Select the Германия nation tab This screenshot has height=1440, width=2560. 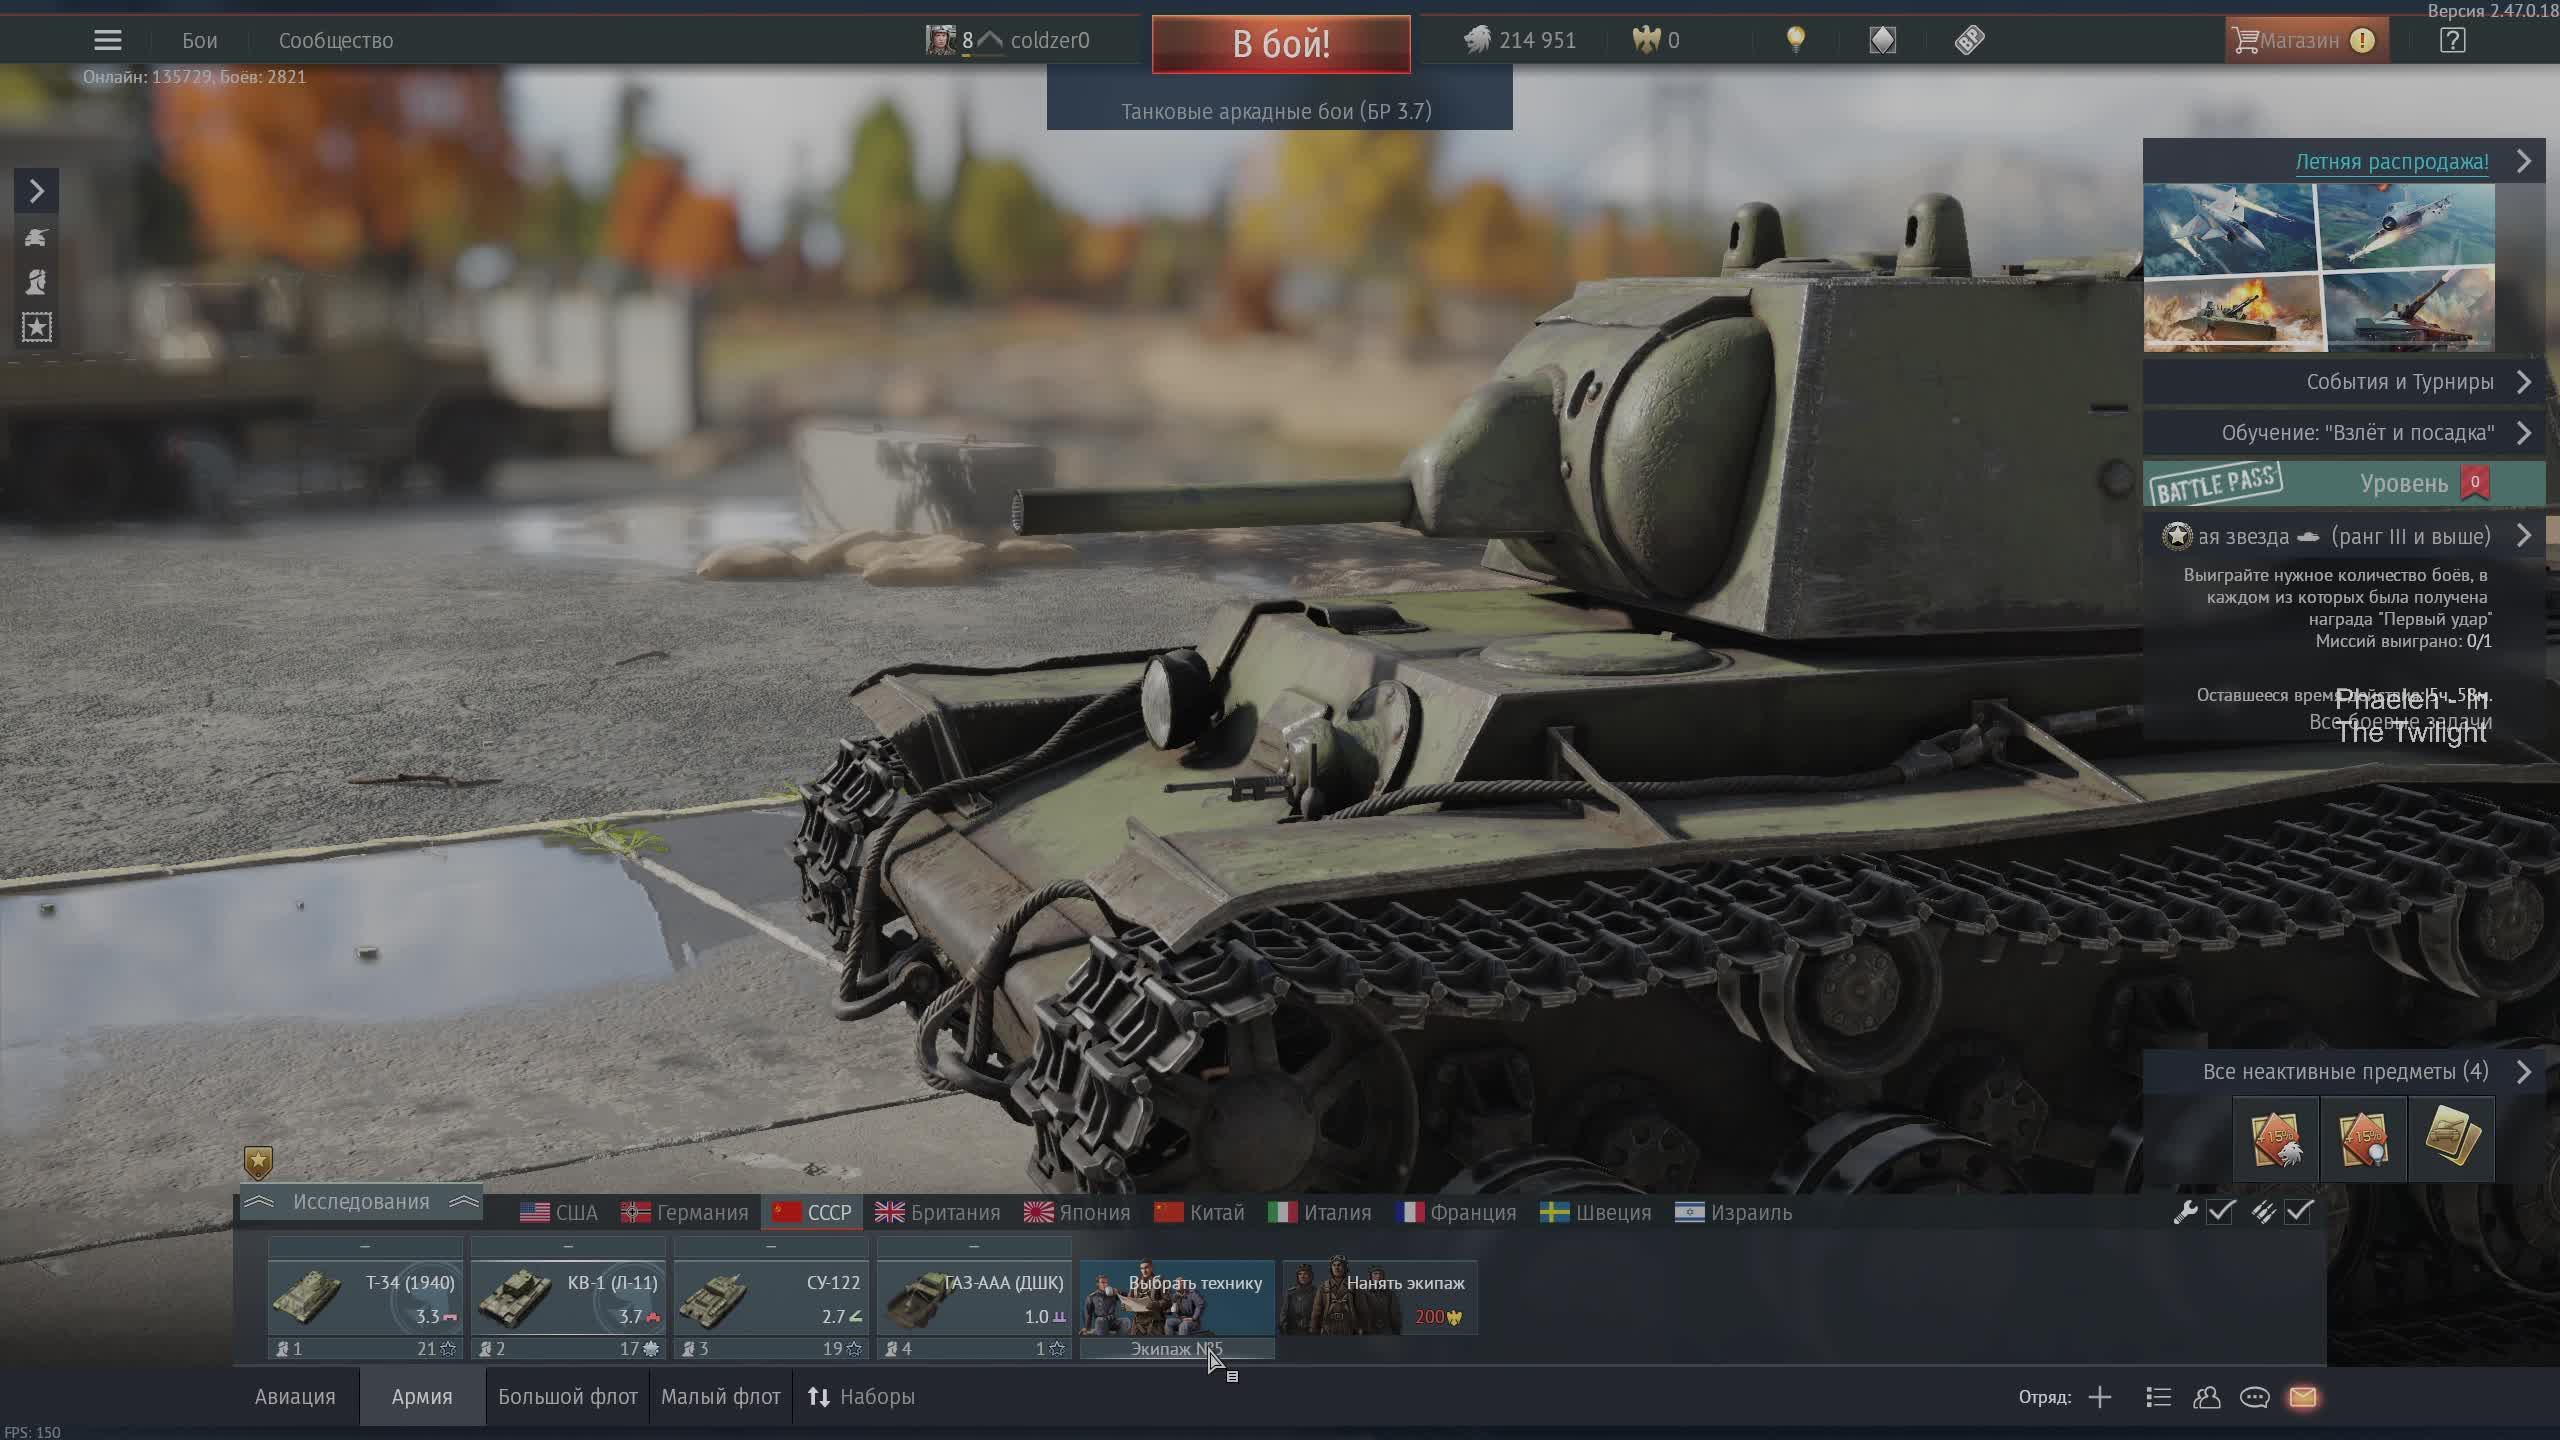[685, 1213]
